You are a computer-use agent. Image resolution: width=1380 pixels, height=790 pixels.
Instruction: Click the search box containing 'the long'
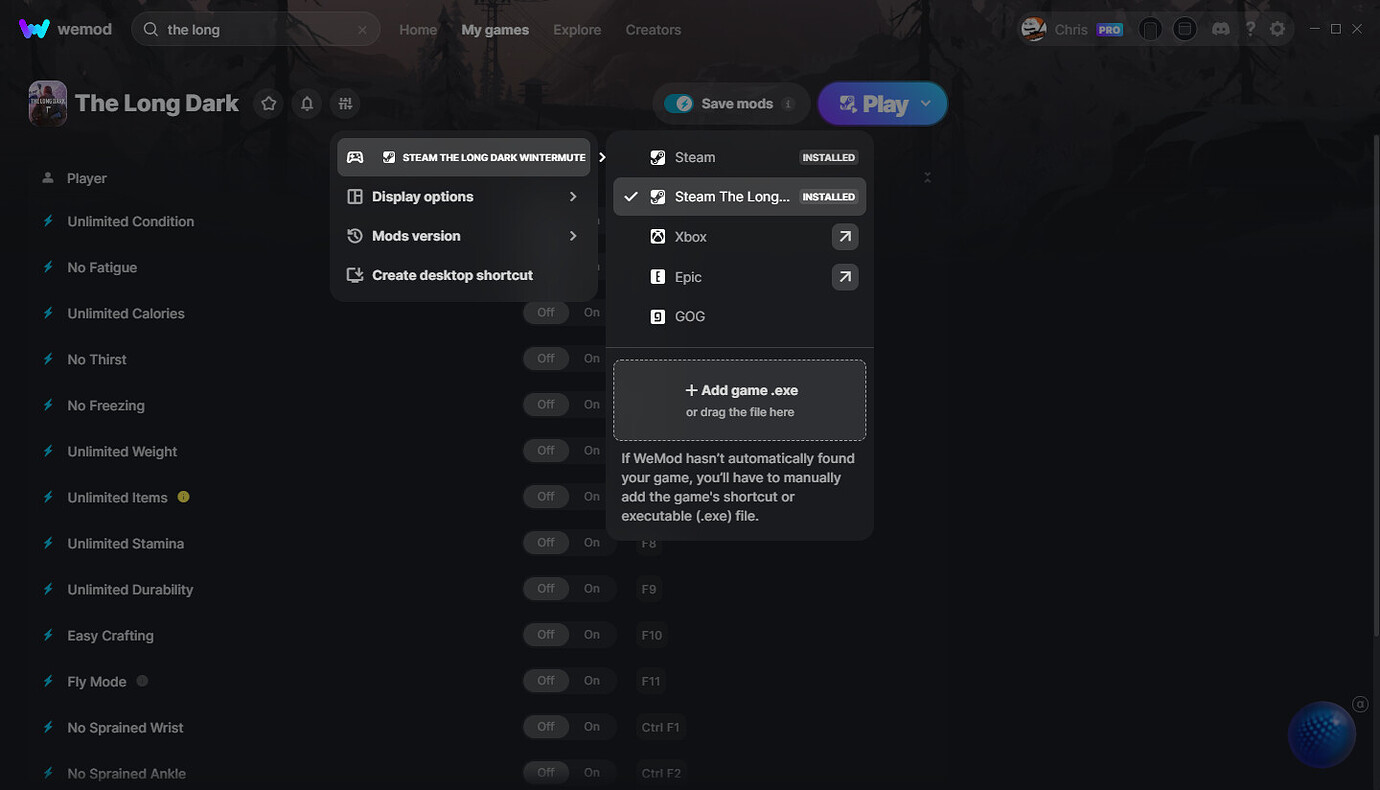255,30
